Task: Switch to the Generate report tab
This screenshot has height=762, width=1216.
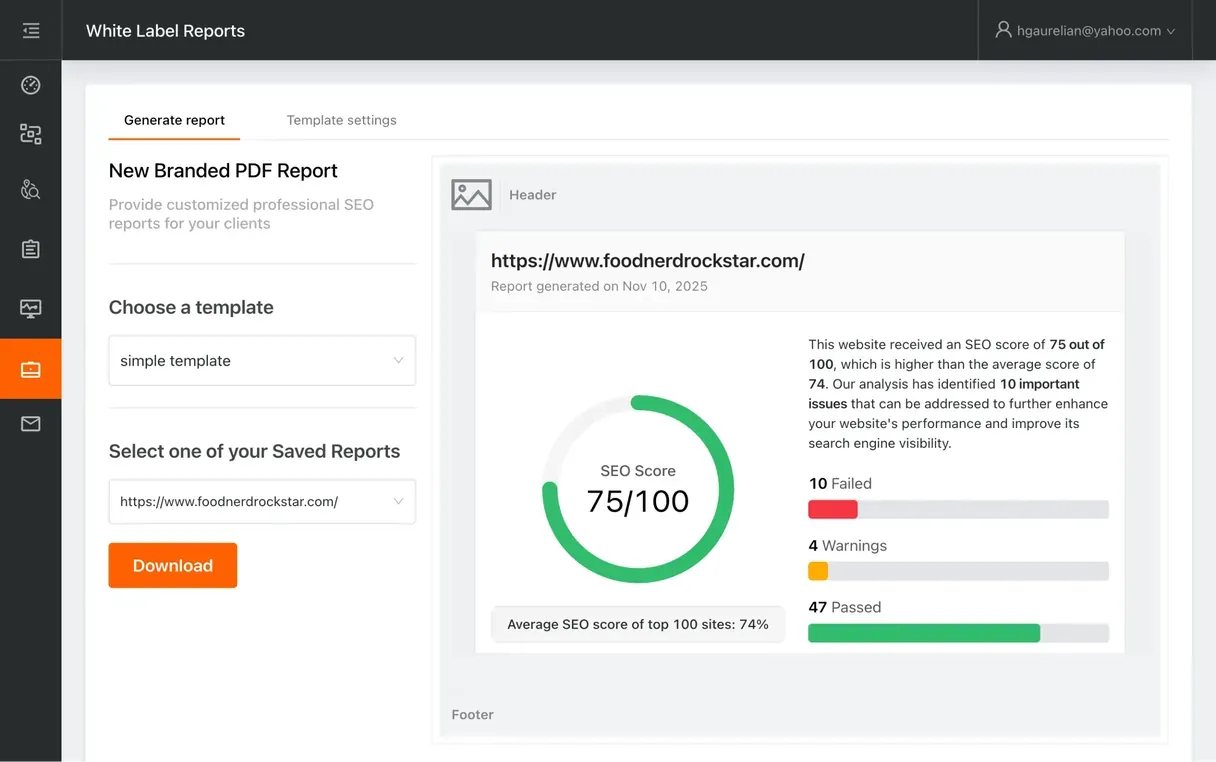Action: pyautogui.click(x=174, y=120)
